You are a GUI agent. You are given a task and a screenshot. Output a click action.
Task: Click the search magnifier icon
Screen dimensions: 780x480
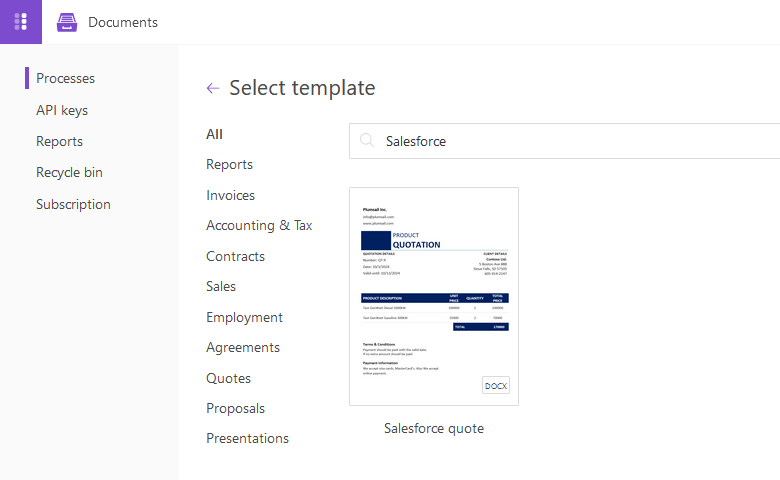367,141
